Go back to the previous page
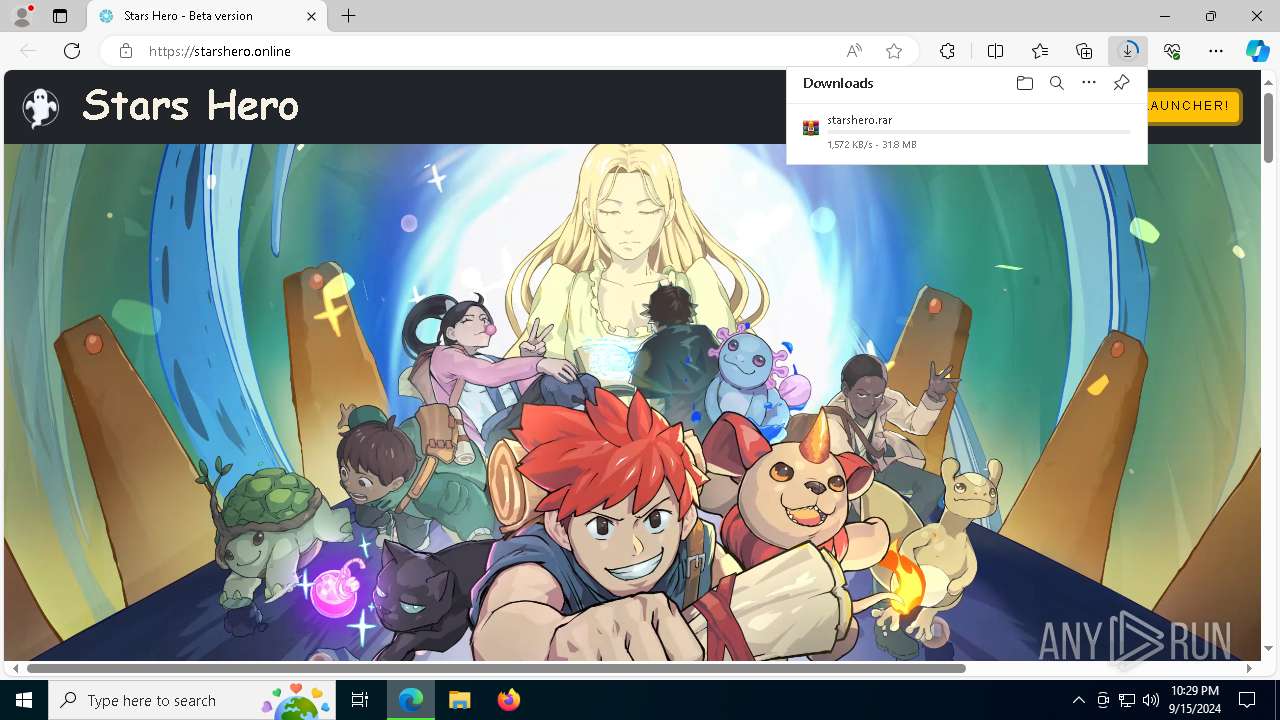This screenshot has height=720, width=1280. (x=28, y=51)
